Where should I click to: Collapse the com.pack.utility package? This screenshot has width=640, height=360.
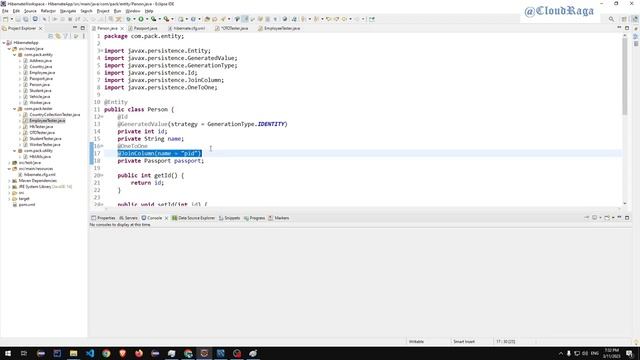pos(15,151)
